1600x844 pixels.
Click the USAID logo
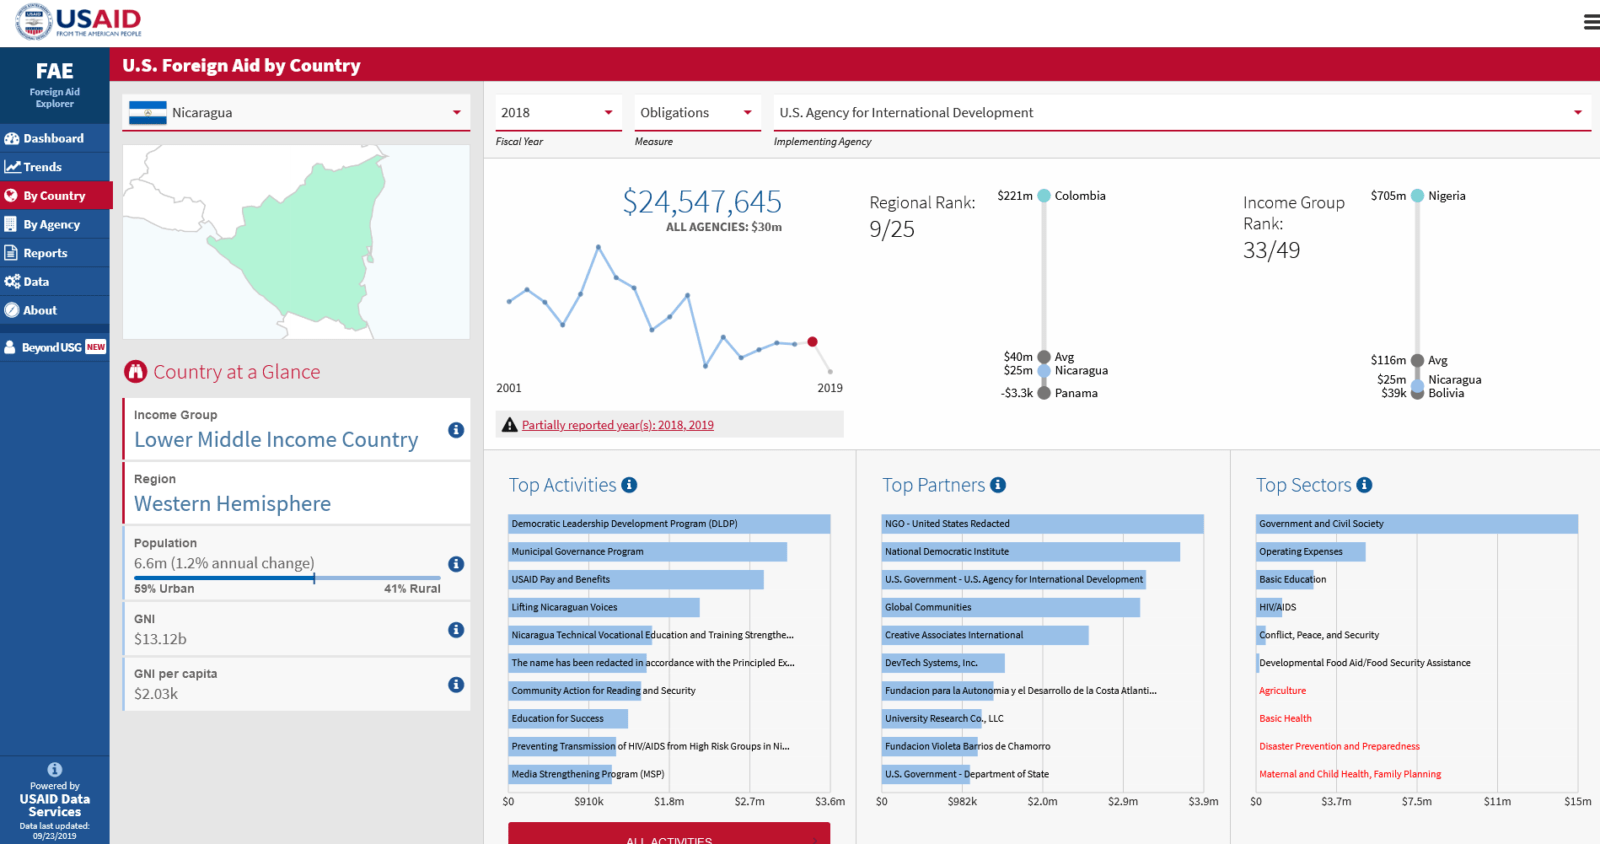[80, 22]
